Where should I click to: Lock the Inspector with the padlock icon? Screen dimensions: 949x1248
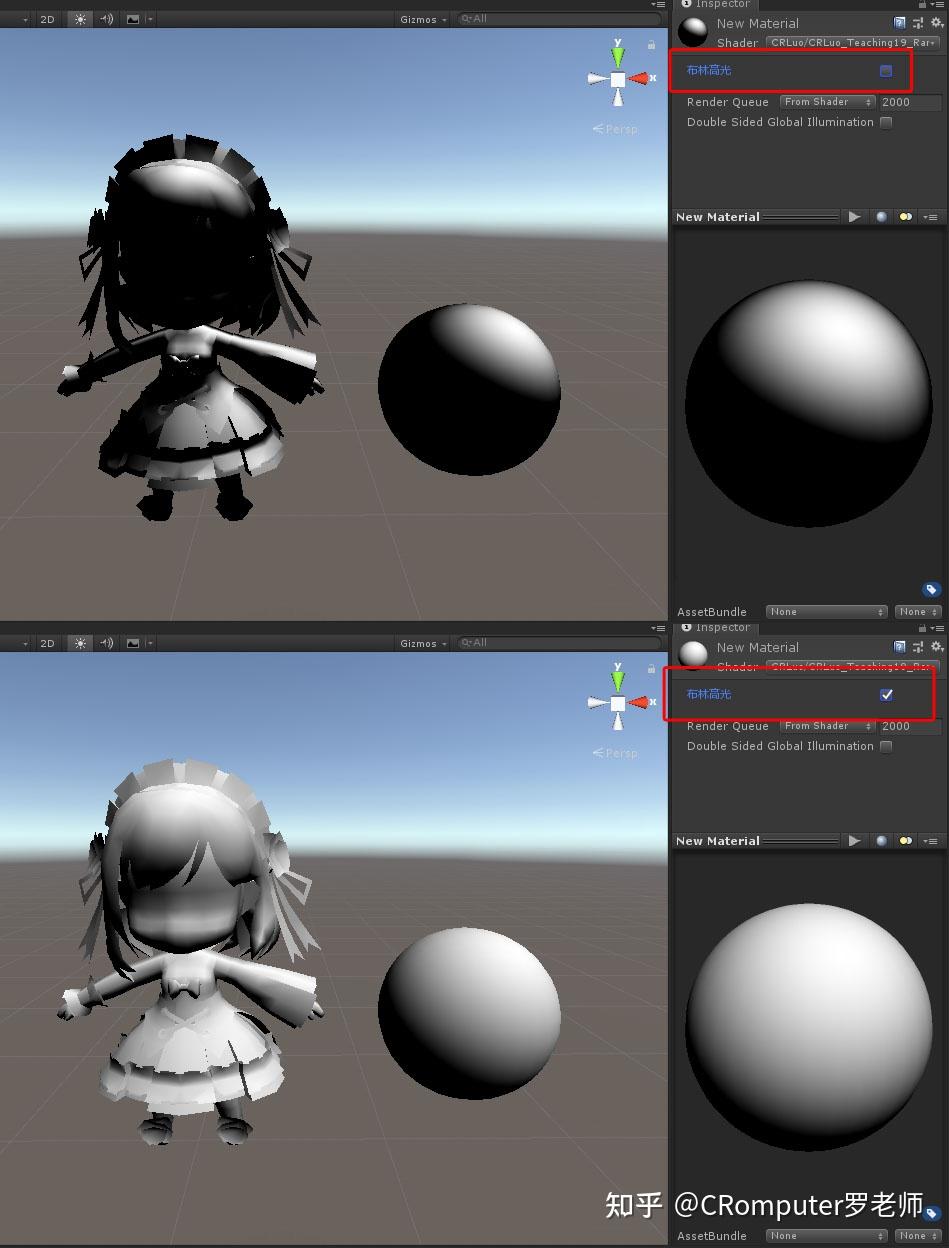click(x=922, y=5)
